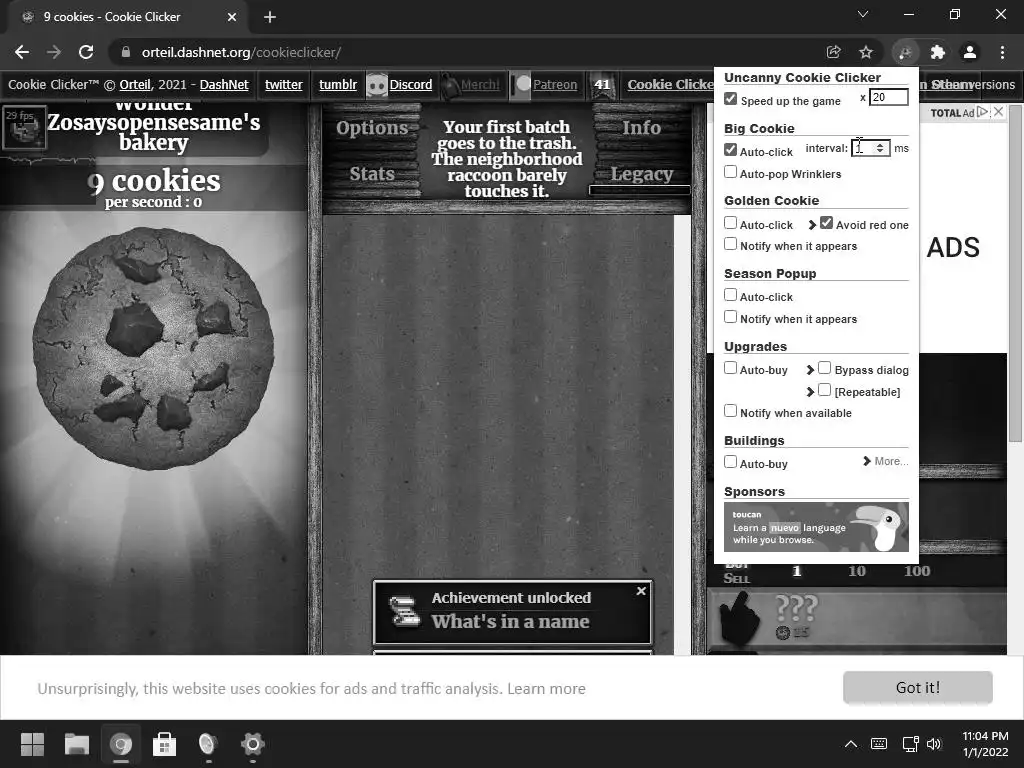Dismiss the achievement unlocked notification
This screenshot has width=1024, height=768.
coord(641,590)
